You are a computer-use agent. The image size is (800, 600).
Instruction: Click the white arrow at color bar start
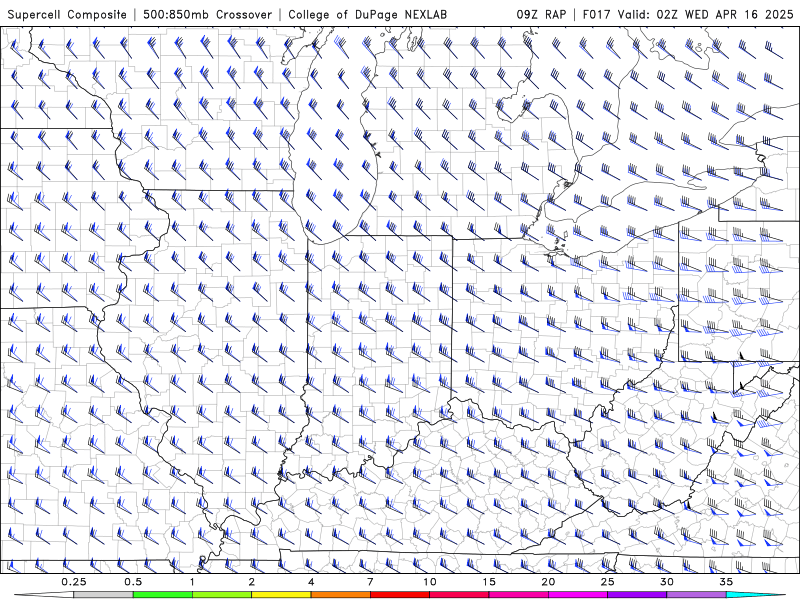point(44,595)
